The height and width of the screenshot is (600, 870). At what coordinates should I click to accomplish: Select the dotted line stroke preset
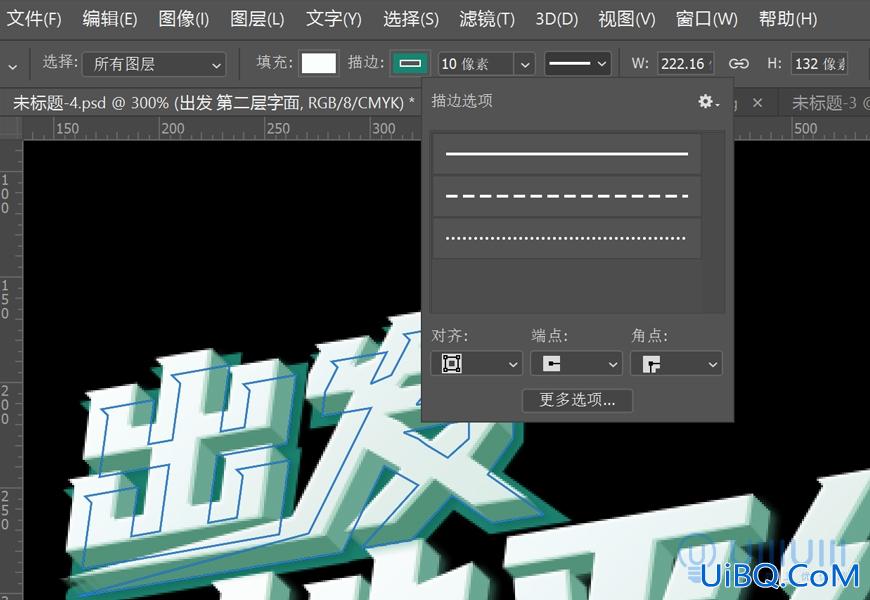(x=566, y=238)
